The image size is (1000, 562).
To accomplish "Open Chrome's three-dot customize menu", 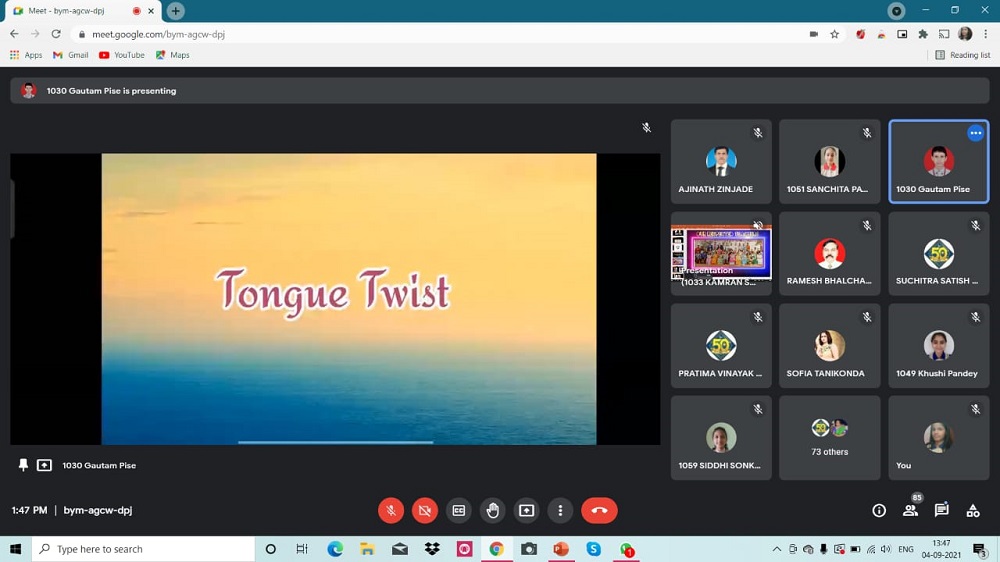I will point(986,33).
